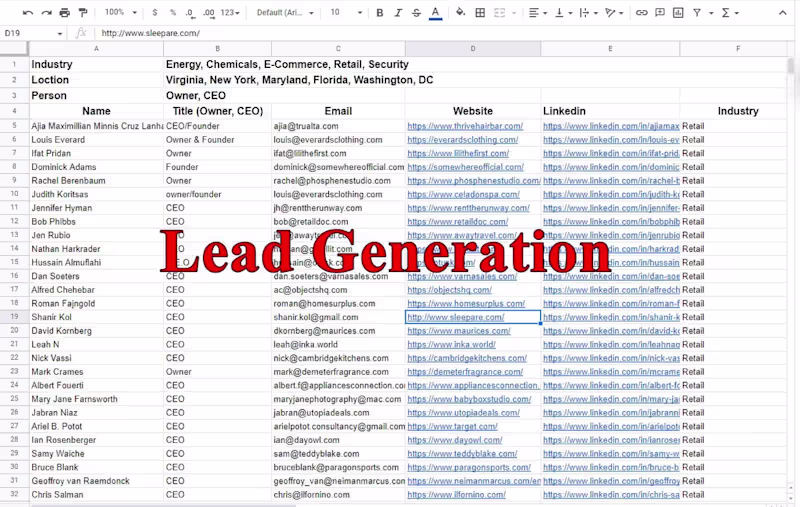Screen dimensions: 800x507
Task: Hide the menus with the collapse arrow
Action: [782, 13]
